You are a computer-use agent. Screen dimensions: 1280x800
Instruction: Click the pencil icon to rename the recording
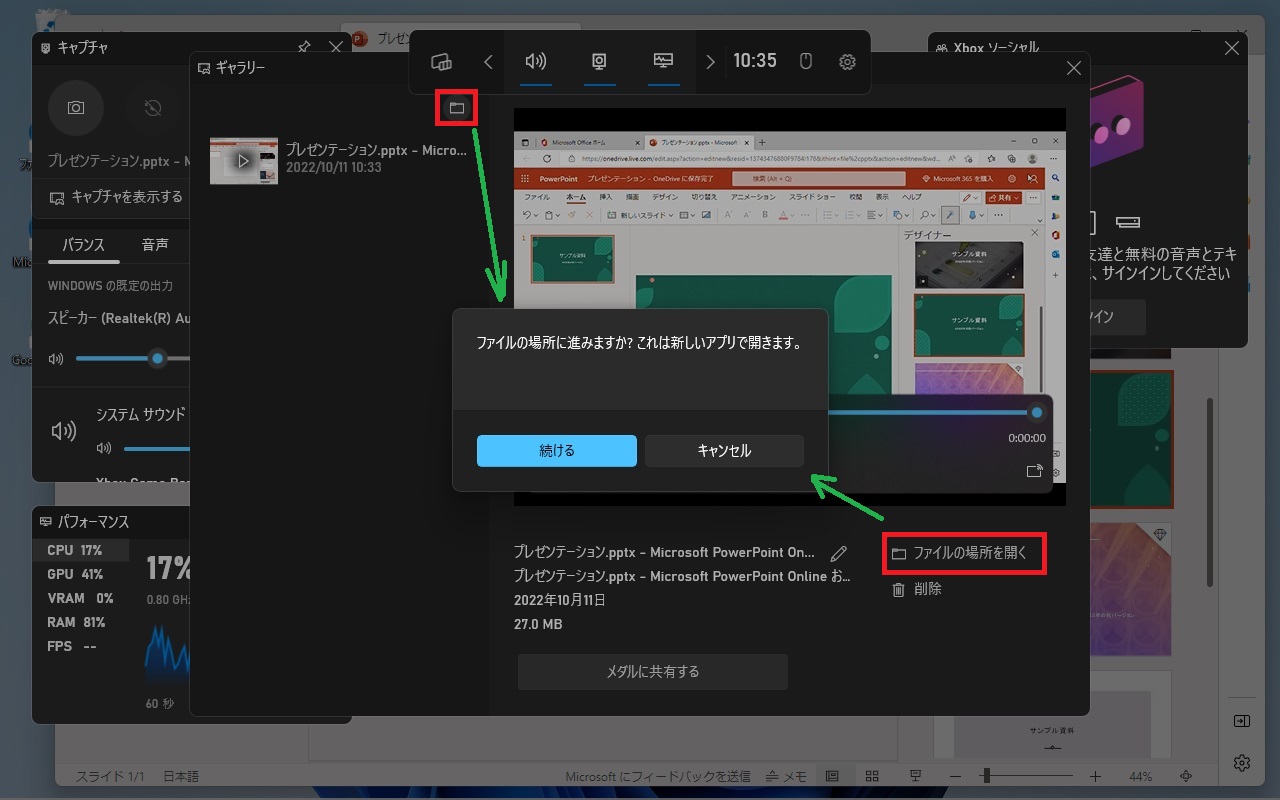(839, 553)
